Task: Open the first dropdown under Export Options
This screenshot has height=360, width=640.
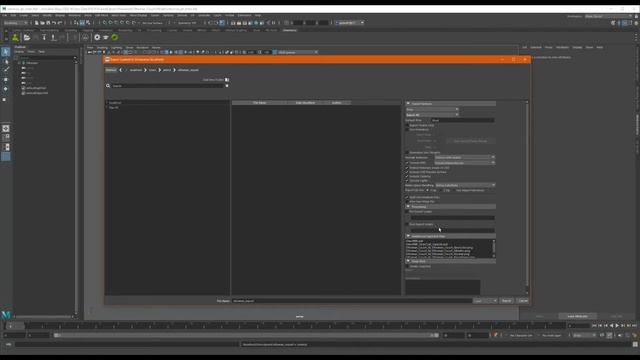Action: (432, 109)
